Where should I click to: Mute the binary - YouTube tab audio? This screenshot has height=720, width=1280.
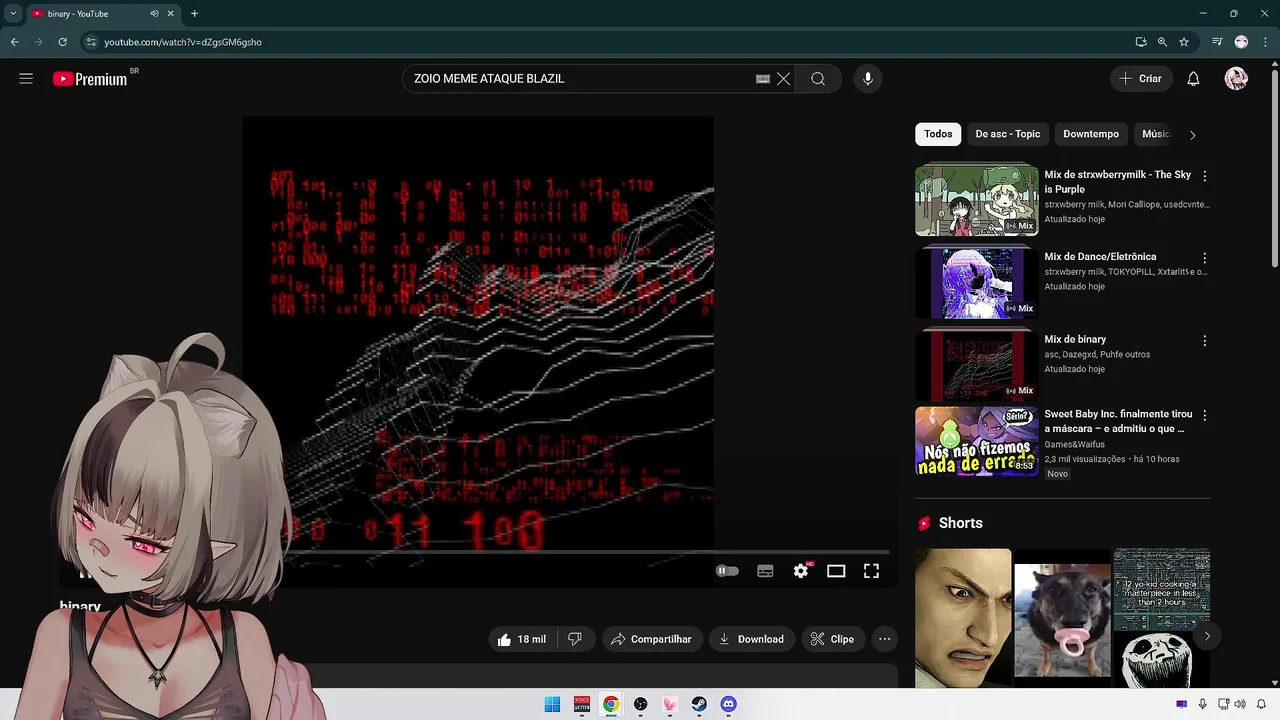tap(154, 14)
